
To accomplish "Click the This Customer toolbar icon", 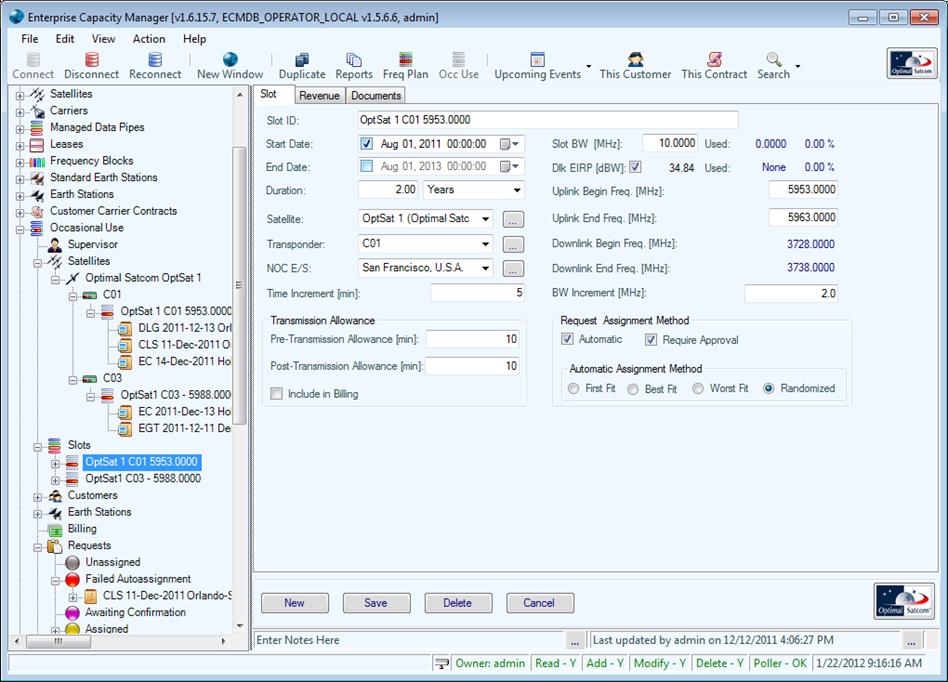I will 635,59.
